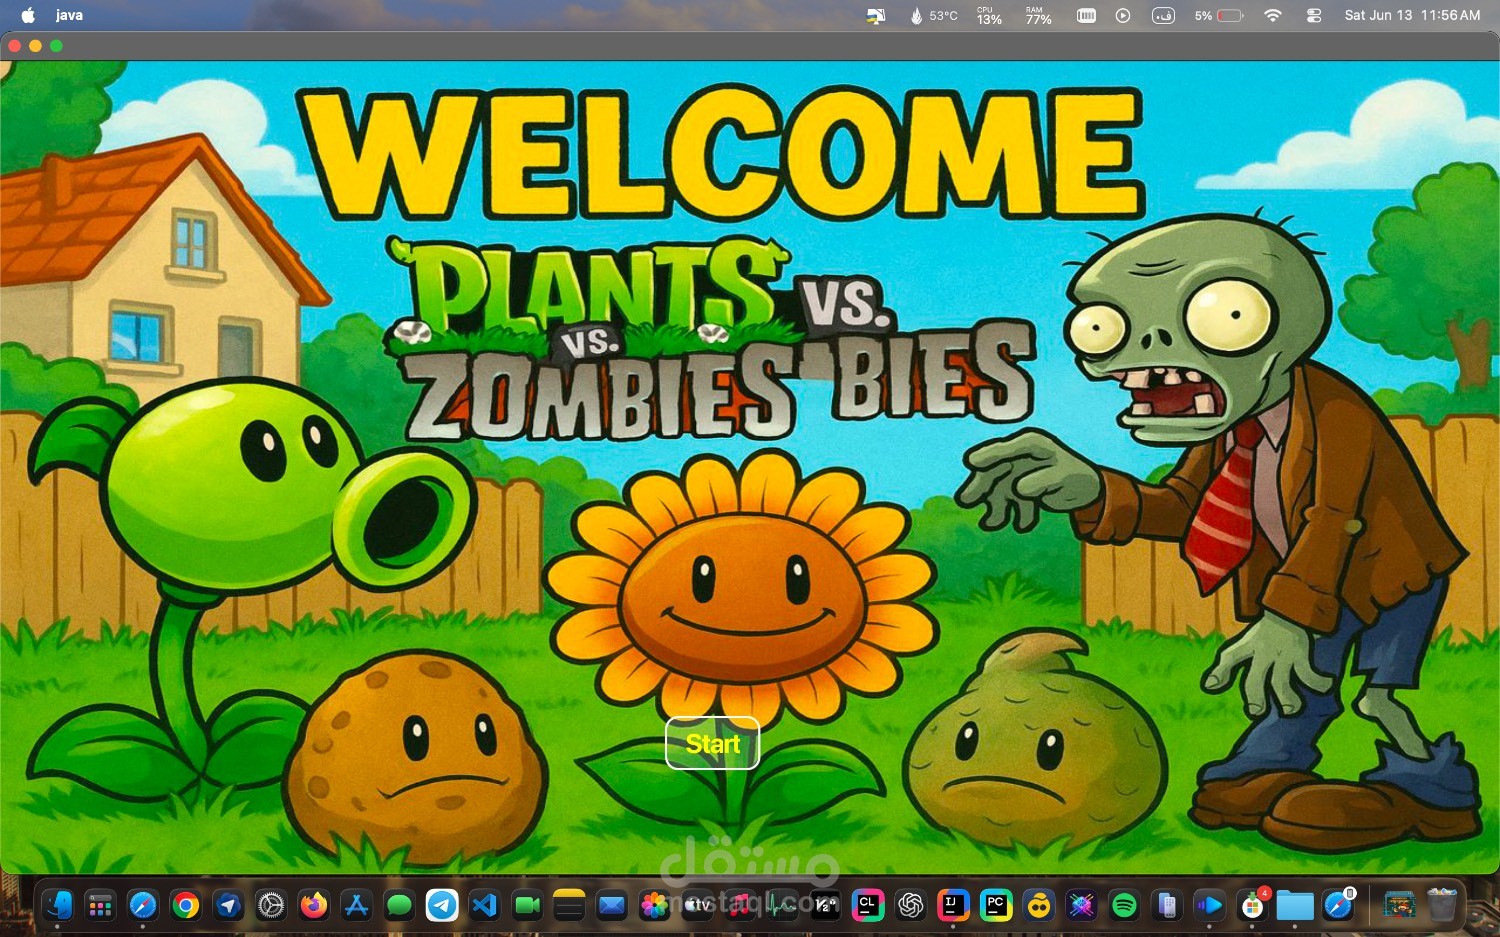The image size is (1500, 937).
Task: Open the java application menu
Action: click(69, 15)
